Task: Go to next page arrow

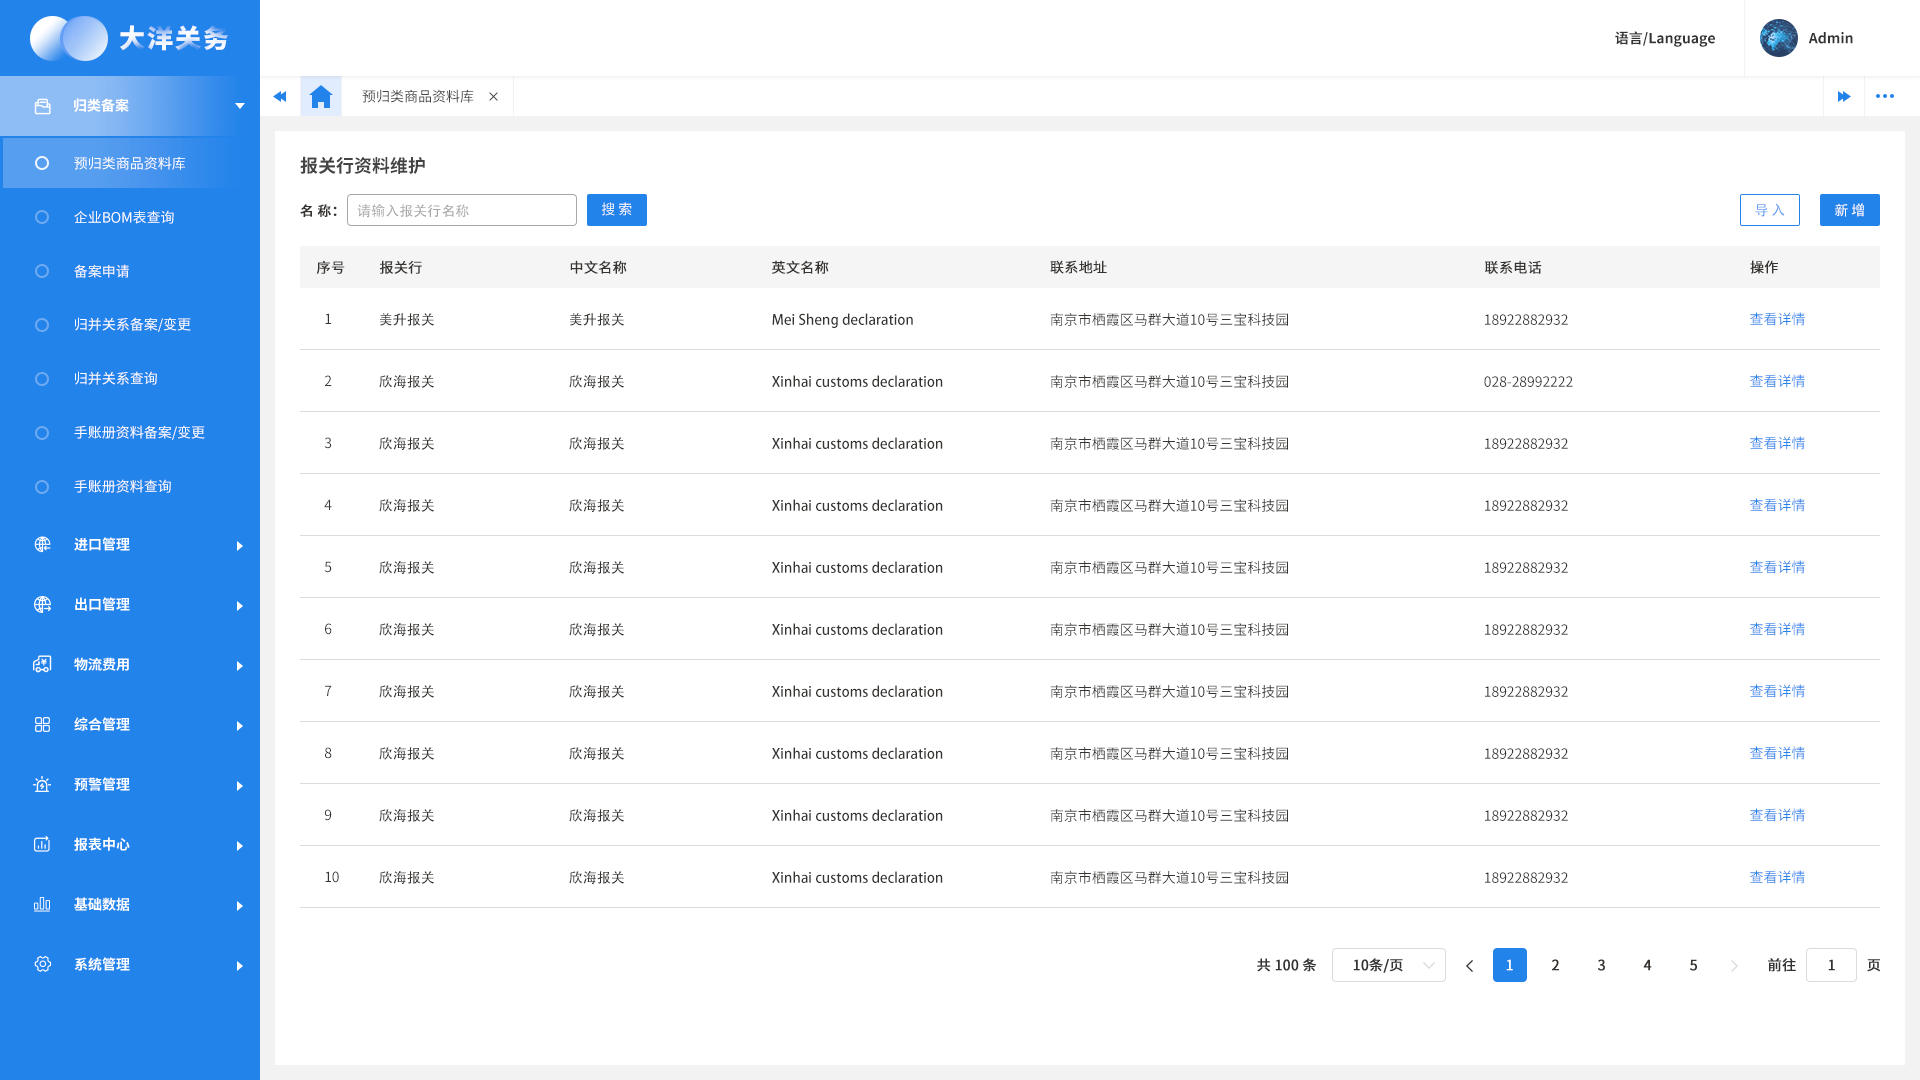Action: (1734, 966)
